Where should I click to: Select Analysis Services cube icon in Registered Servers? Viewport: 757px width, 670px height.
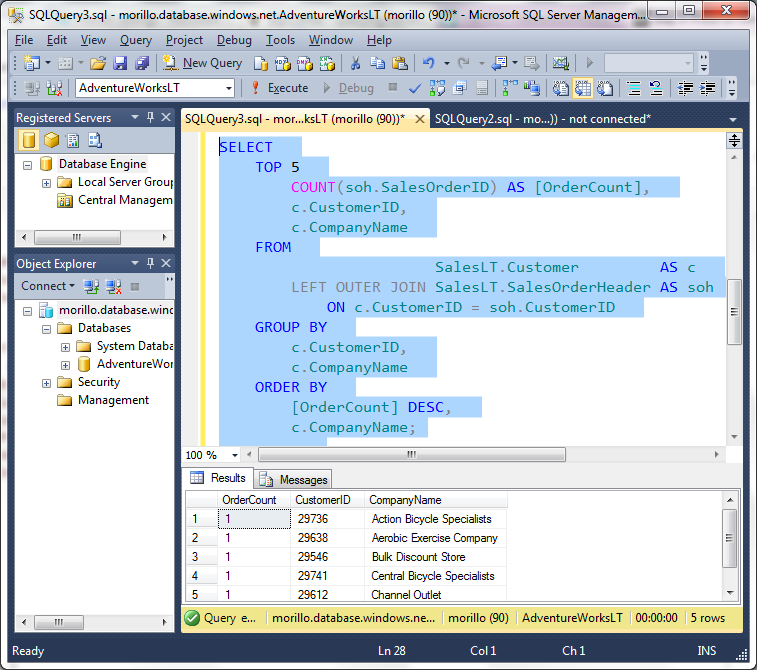(51, 140)
